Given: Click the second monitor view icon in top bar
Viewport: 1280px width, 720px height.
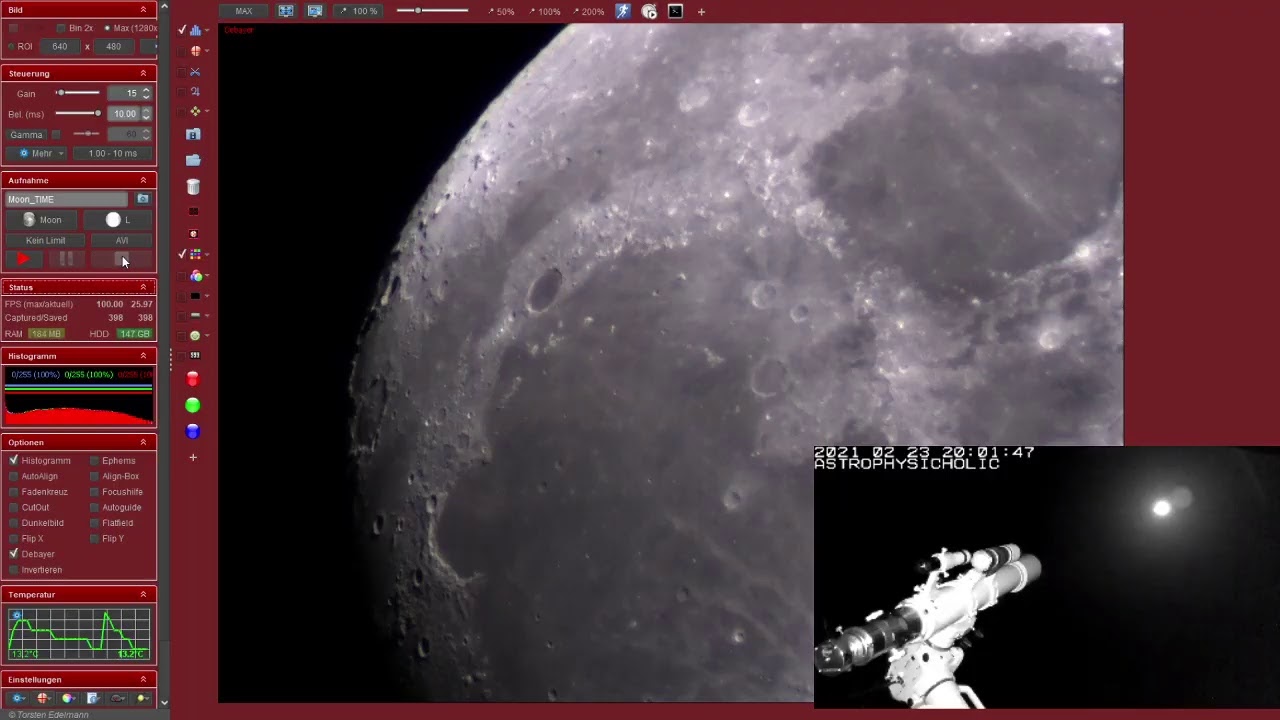Looking at the screenshot, I should pyautogui.click(x=315, y=11).
